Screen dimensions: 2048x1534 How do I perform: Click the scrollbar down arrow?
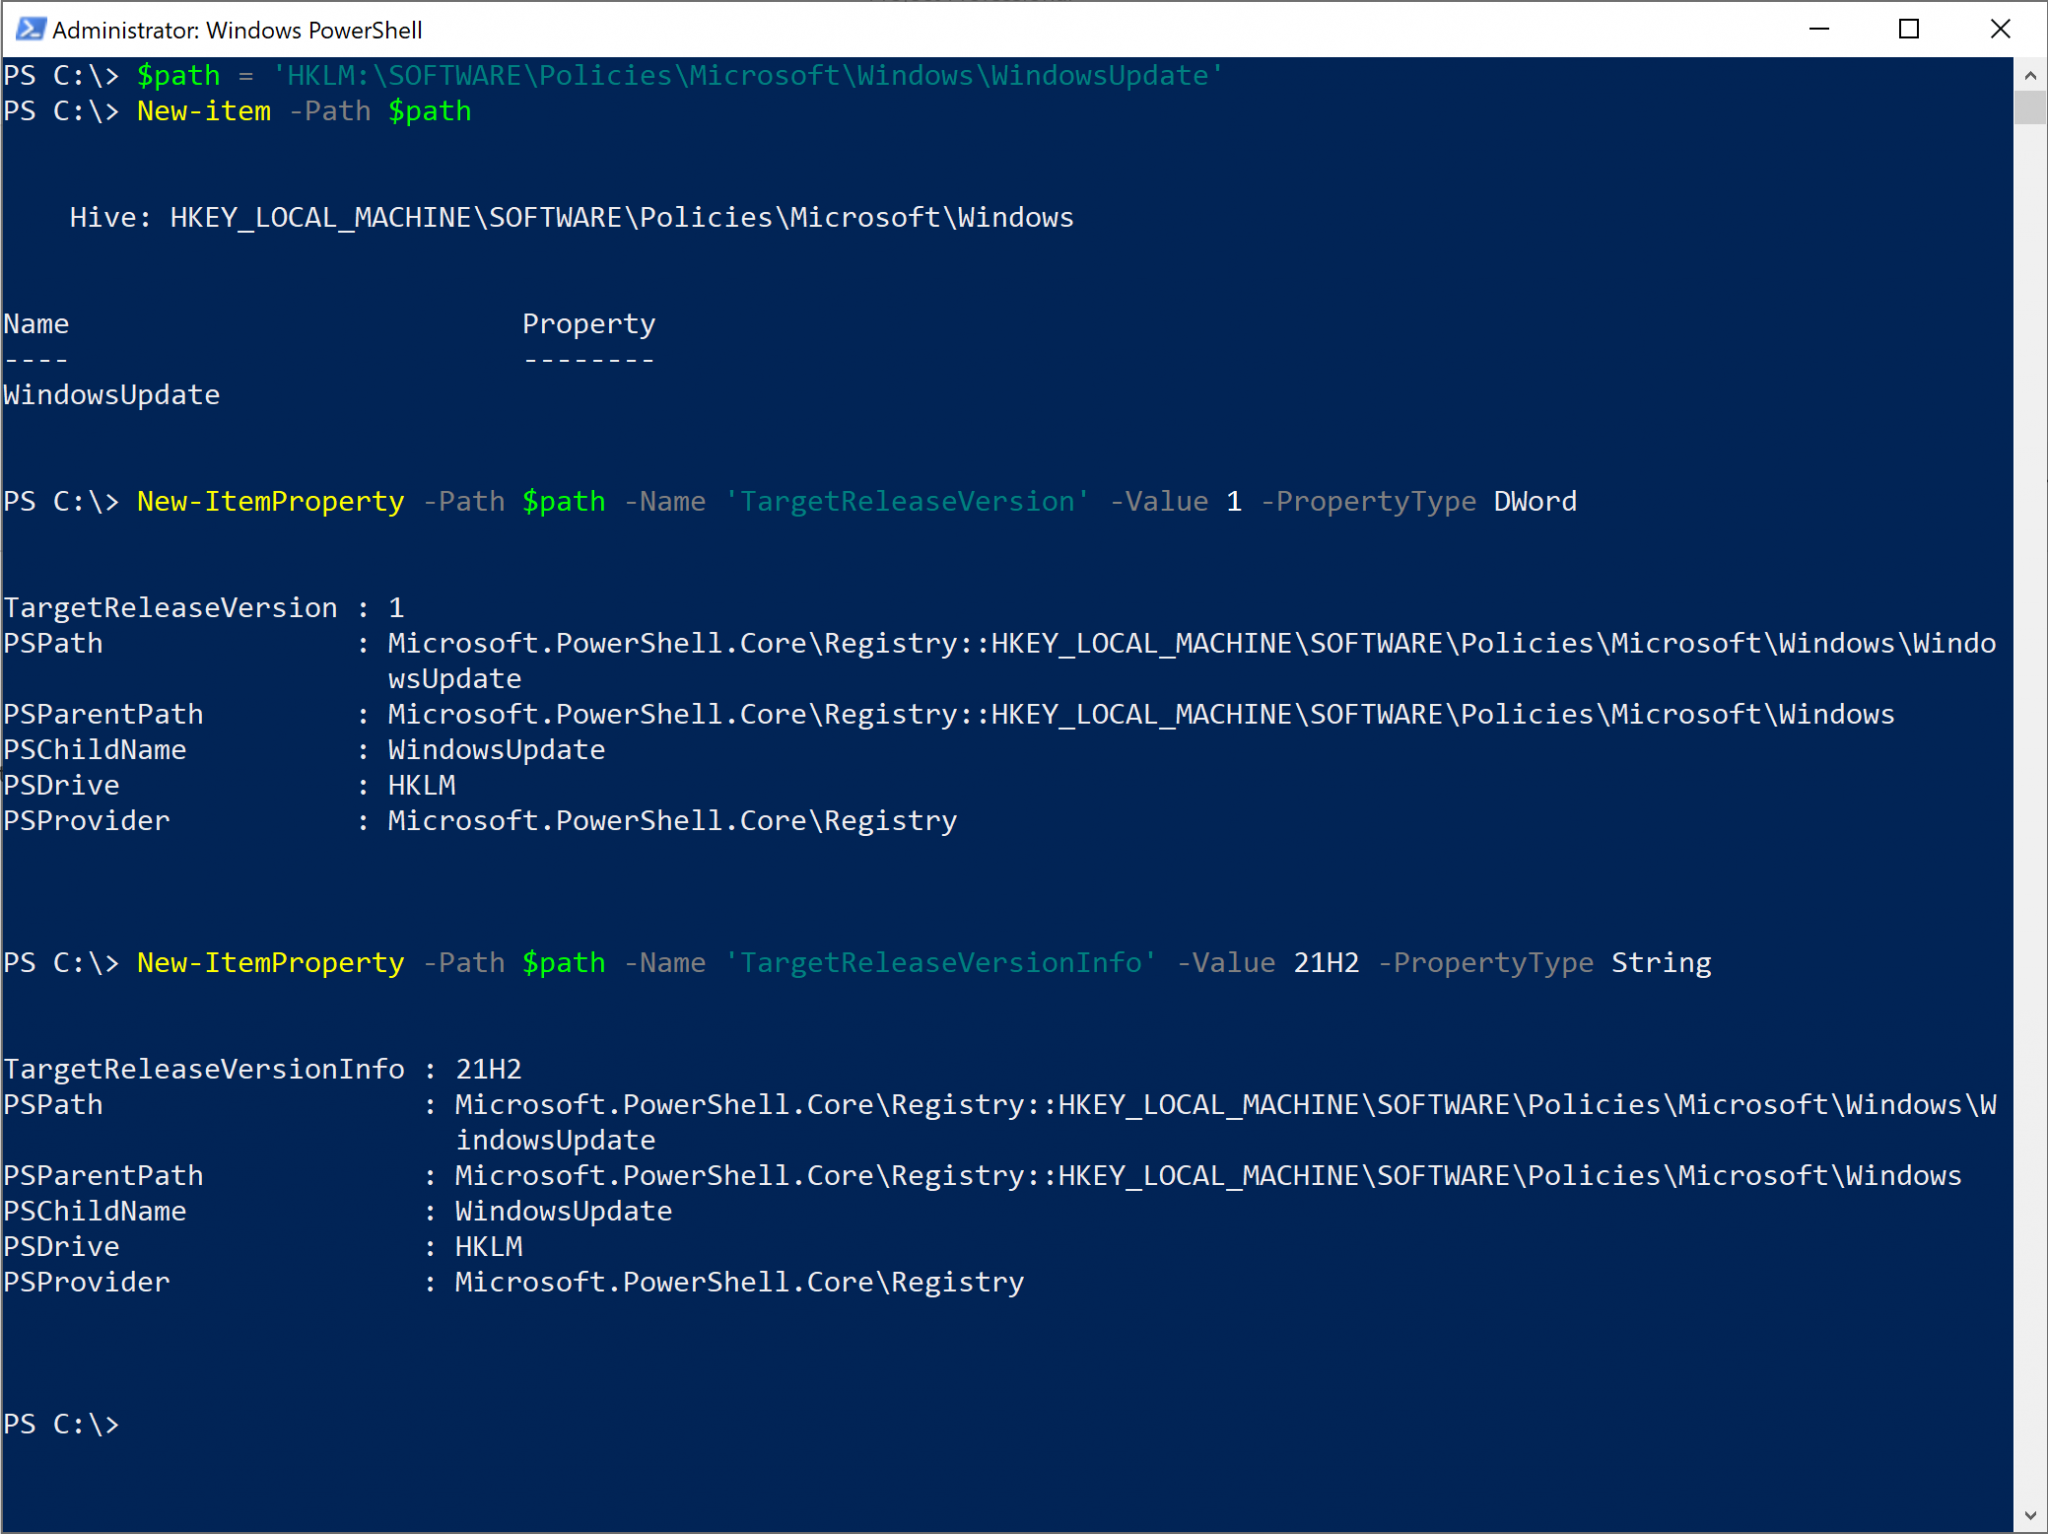click(x=2030, y=1515)
